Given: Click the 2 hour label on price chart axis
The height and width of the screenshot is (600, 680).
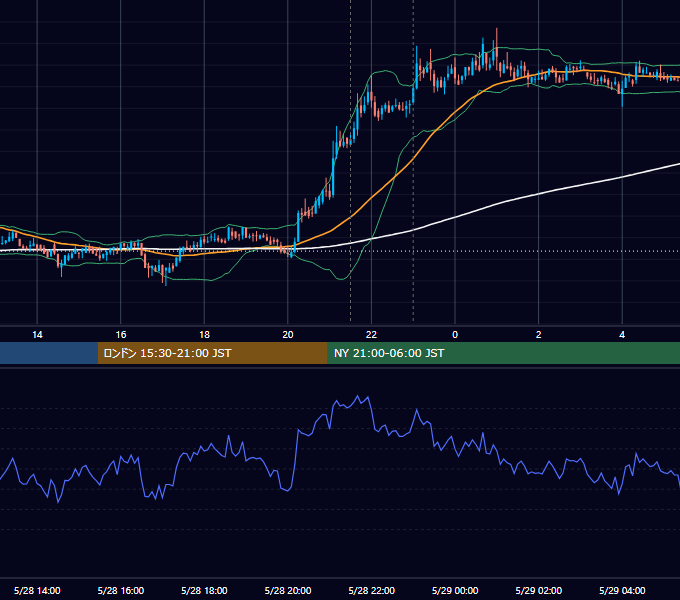Looking at the screenshot, I should point(539,335).
